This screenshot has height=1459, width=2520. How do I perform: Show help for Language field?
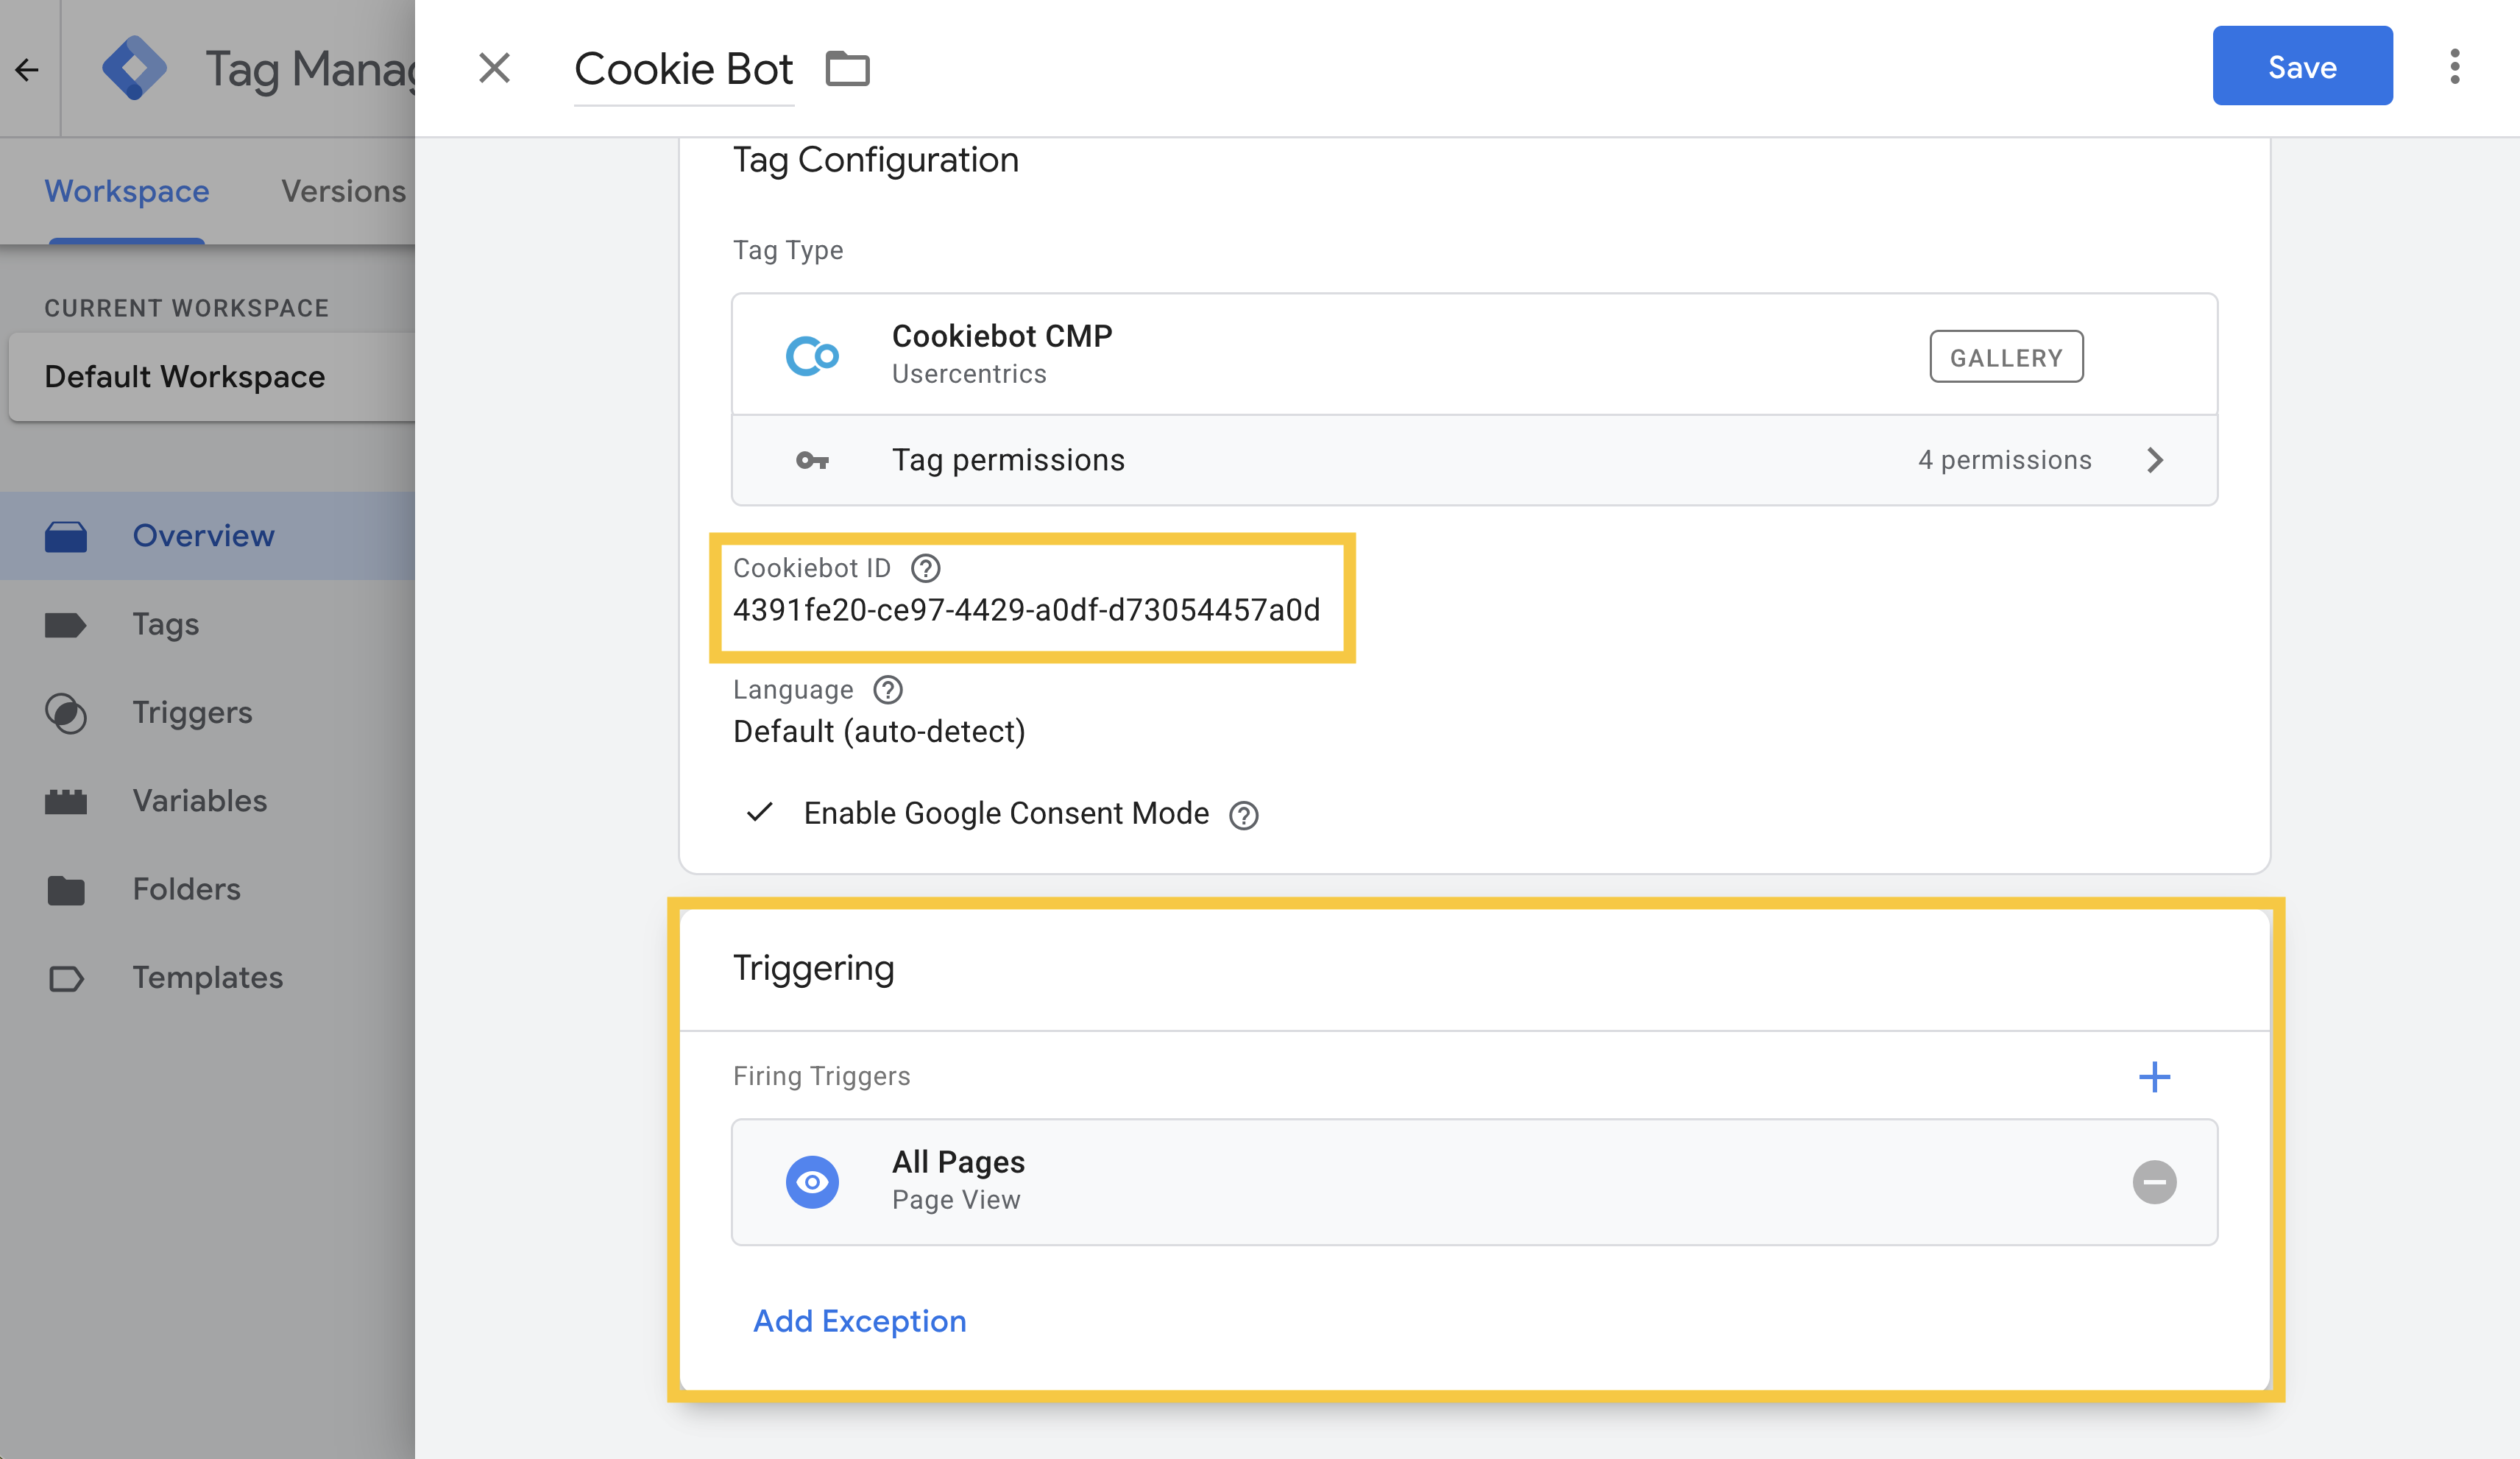[887, 689]
